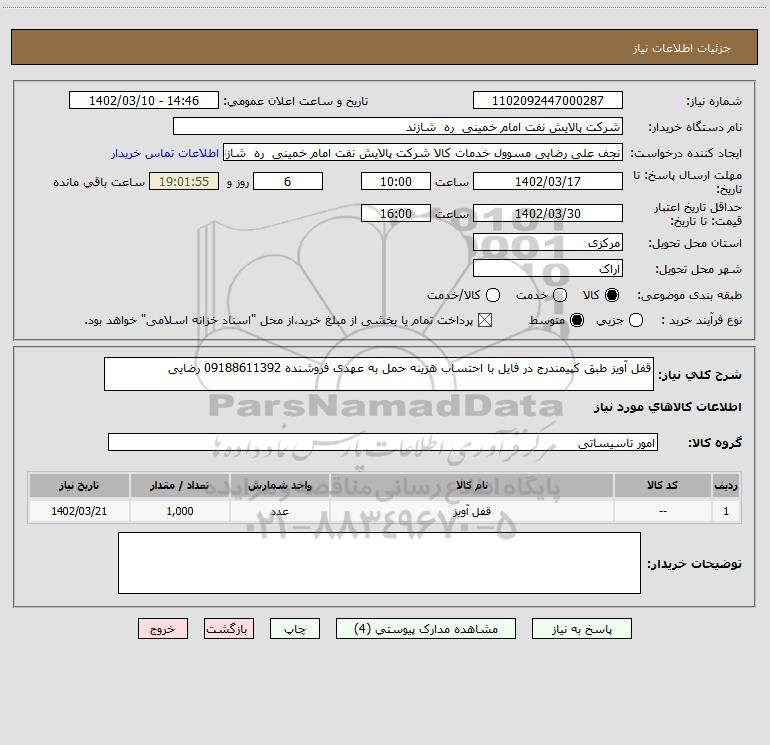Click the چاپ print button
This screenshot has width=770, height=745.
(295, 629)
